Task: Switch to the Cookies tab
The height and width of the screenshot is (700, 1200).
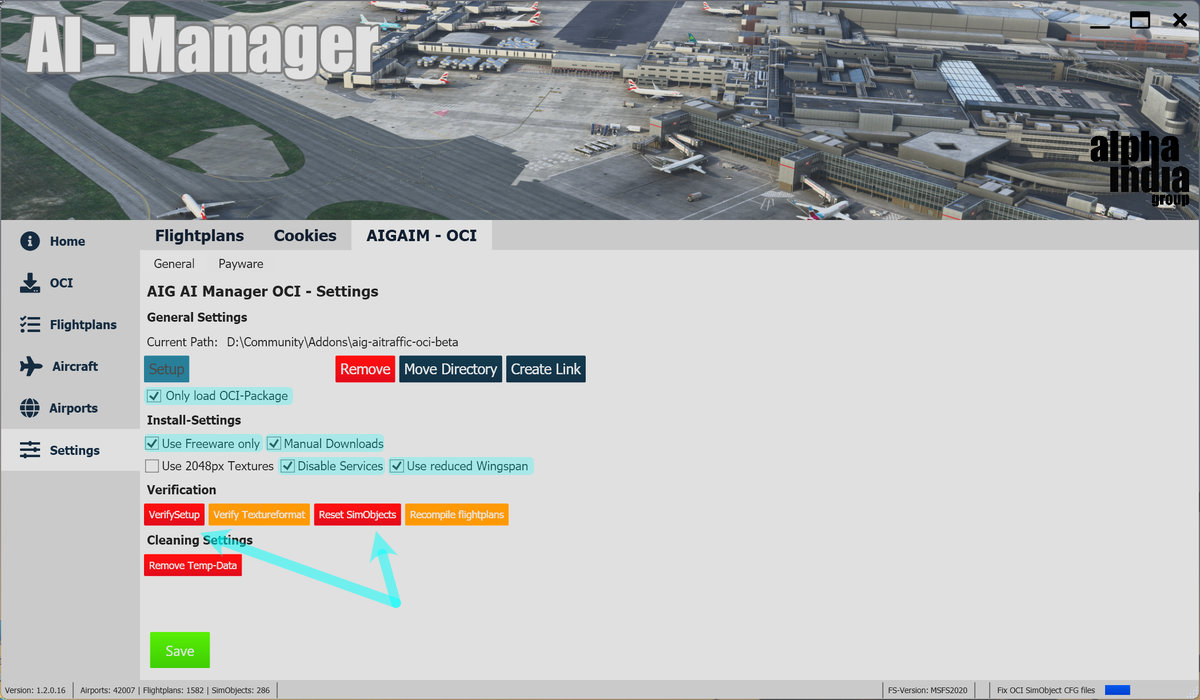Action: tap(305, 236)
